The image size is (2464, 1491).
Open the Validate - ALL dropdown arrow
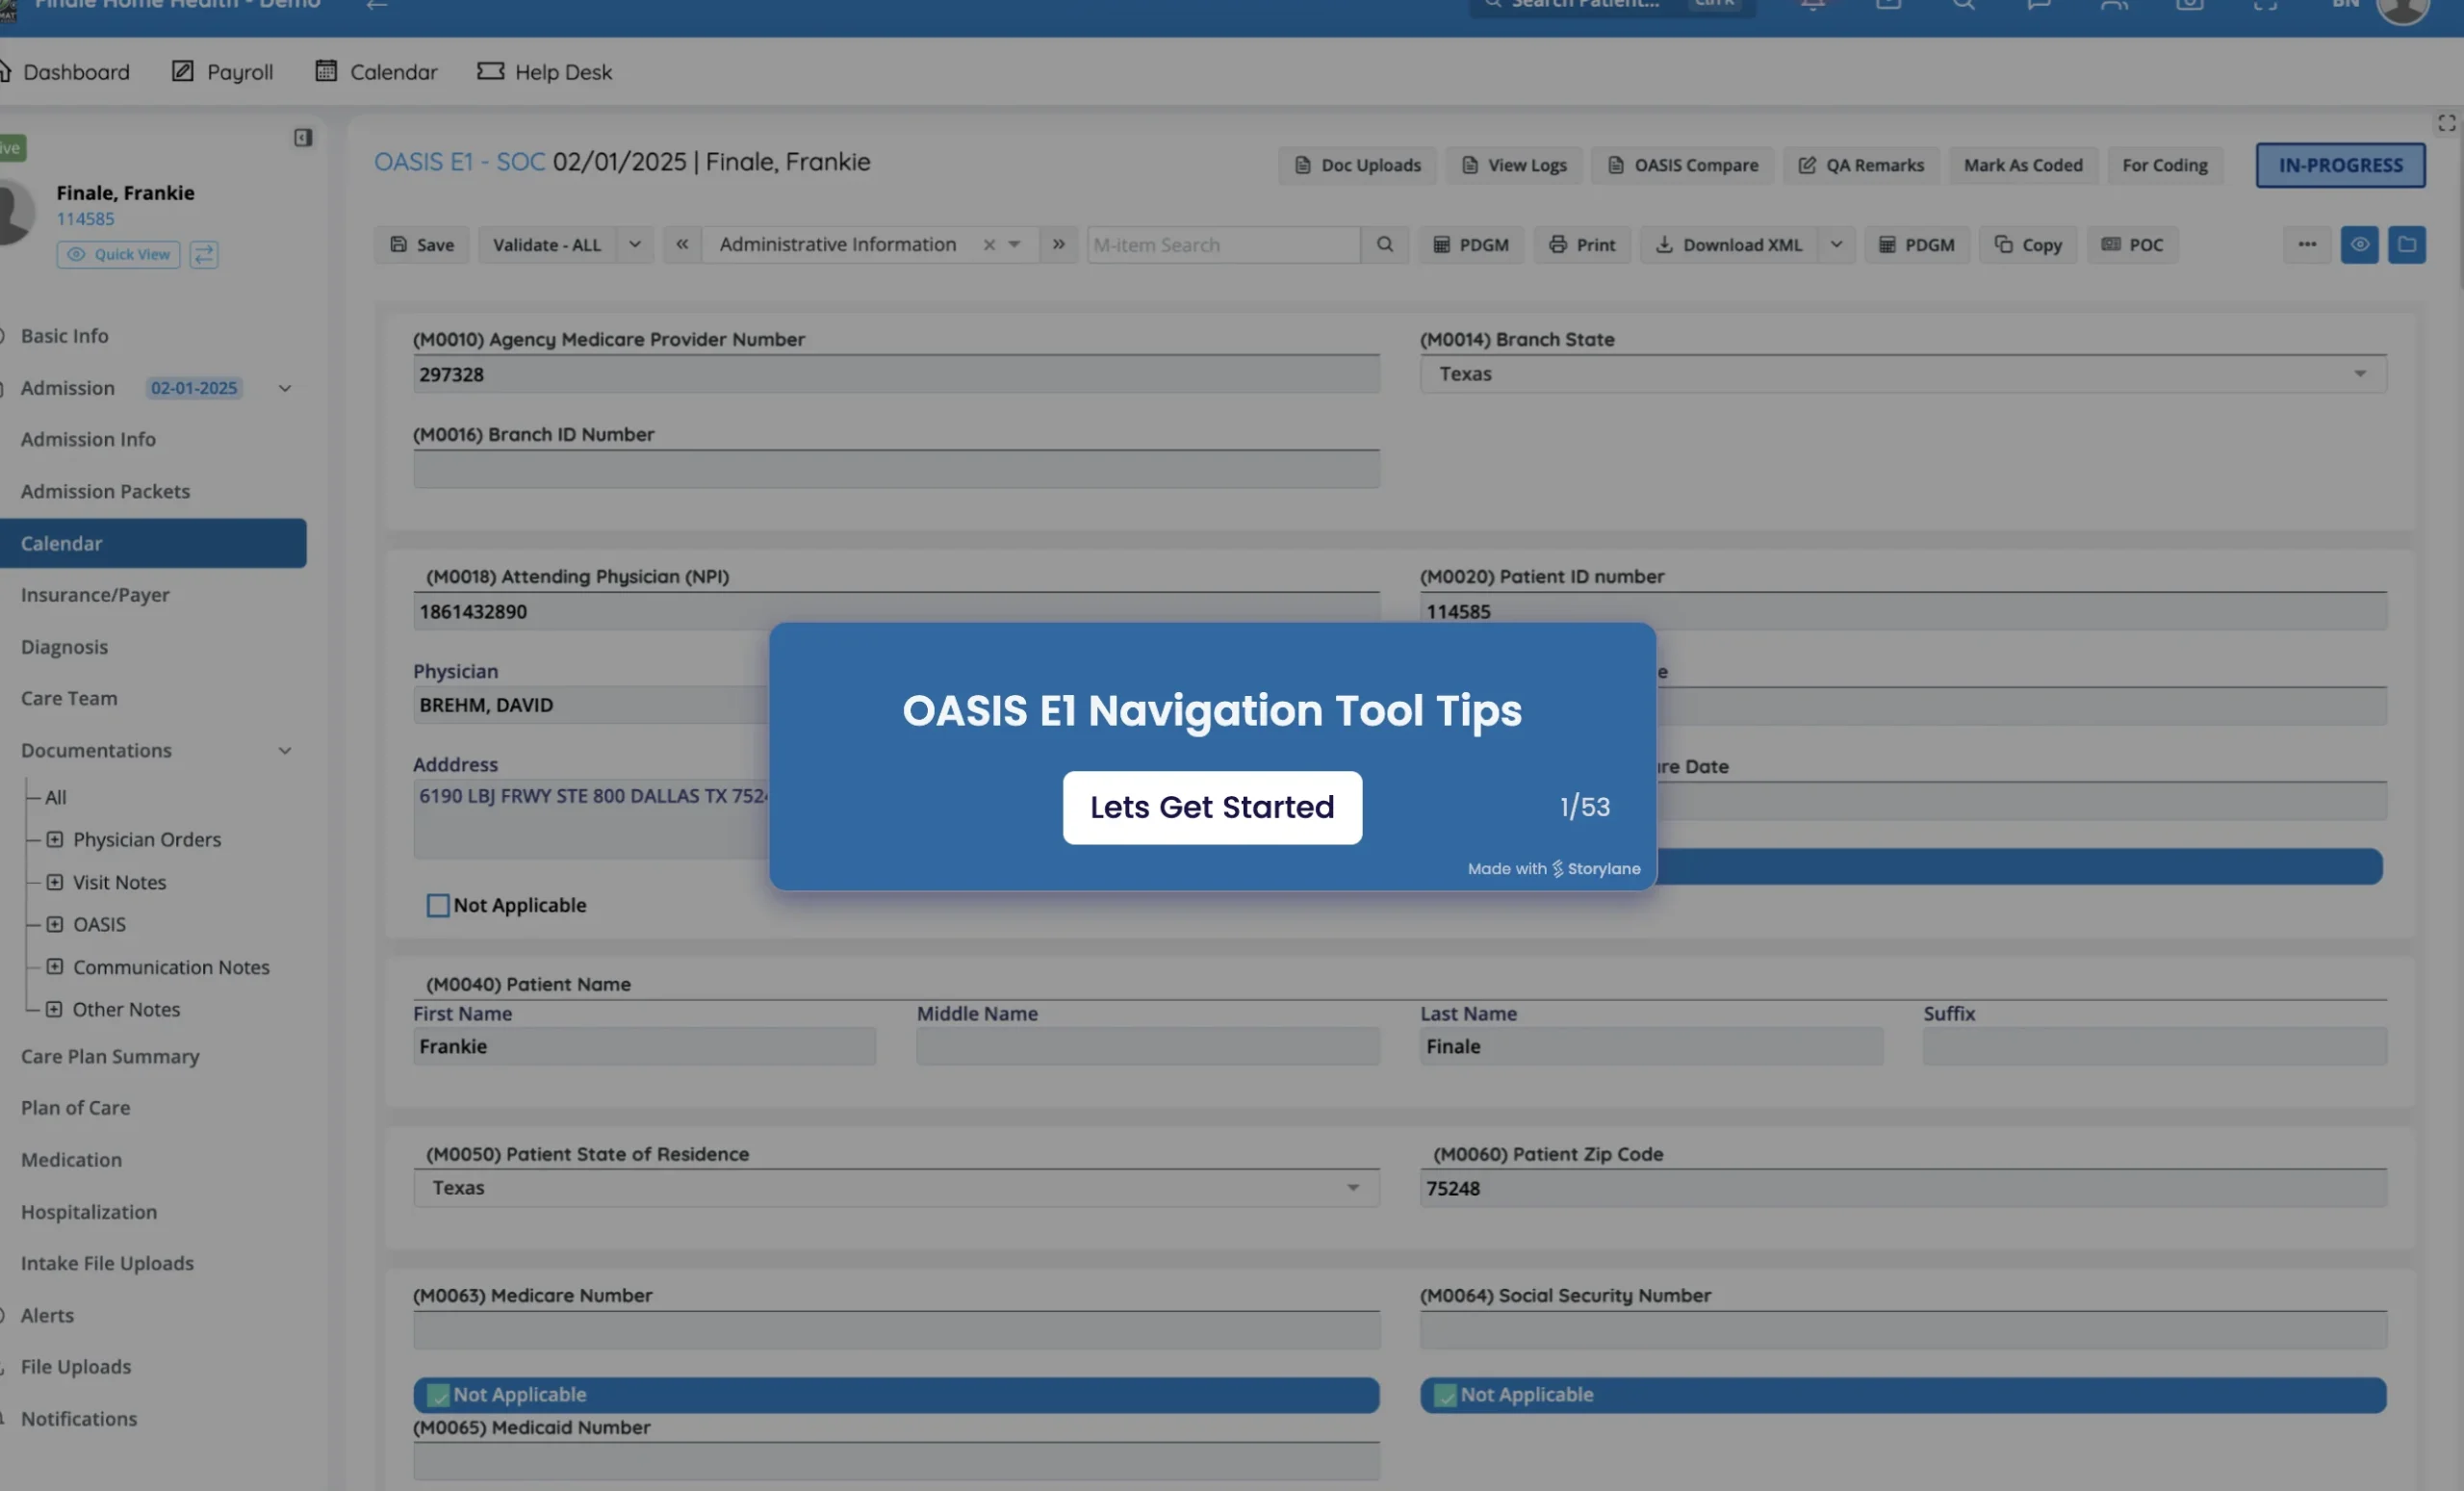635,244
